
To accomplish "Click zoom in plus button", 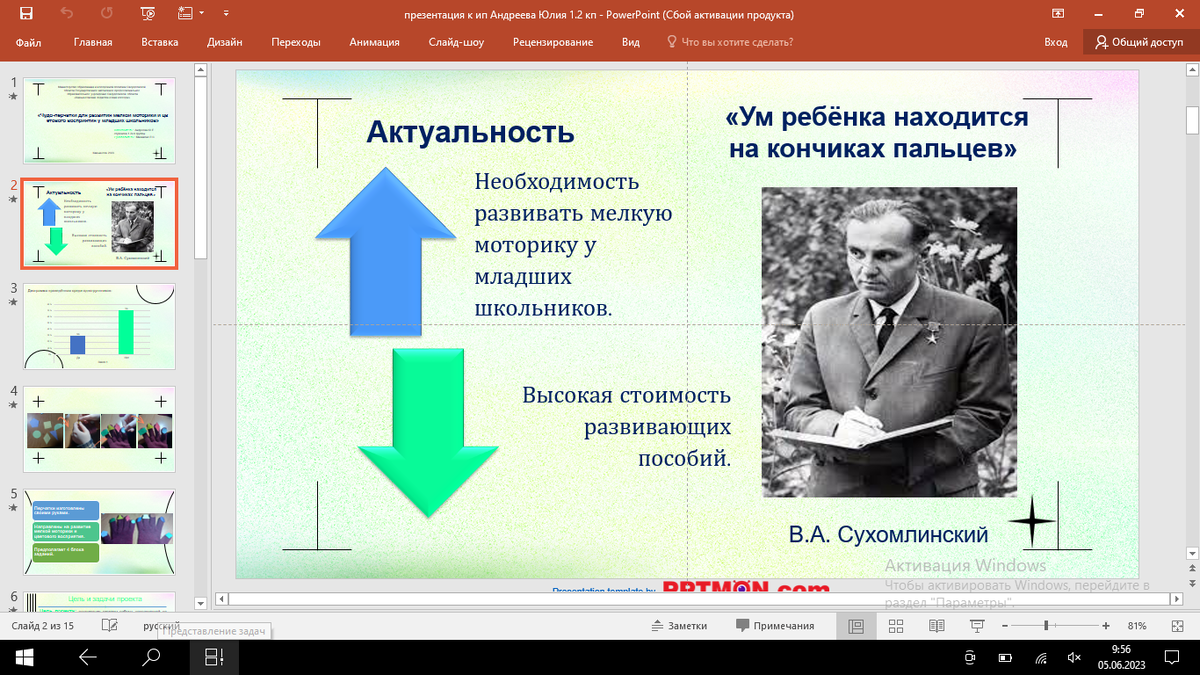I will tap(1105, 626).
